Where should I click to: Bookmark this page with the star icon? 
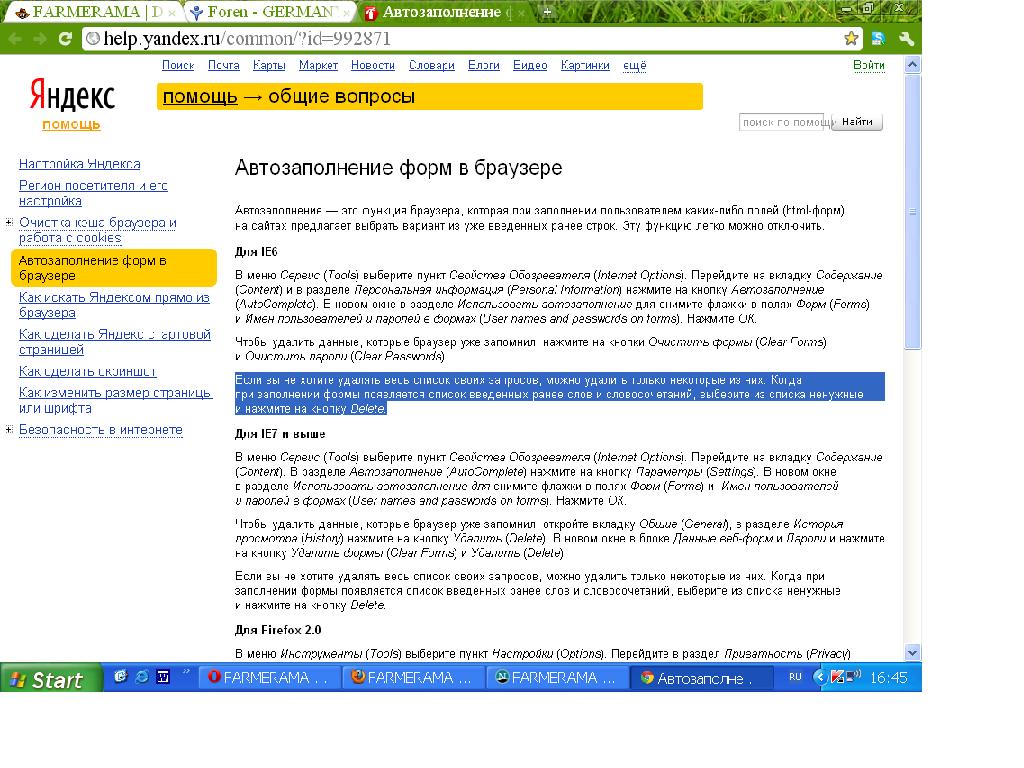click(x=850, y=39)
